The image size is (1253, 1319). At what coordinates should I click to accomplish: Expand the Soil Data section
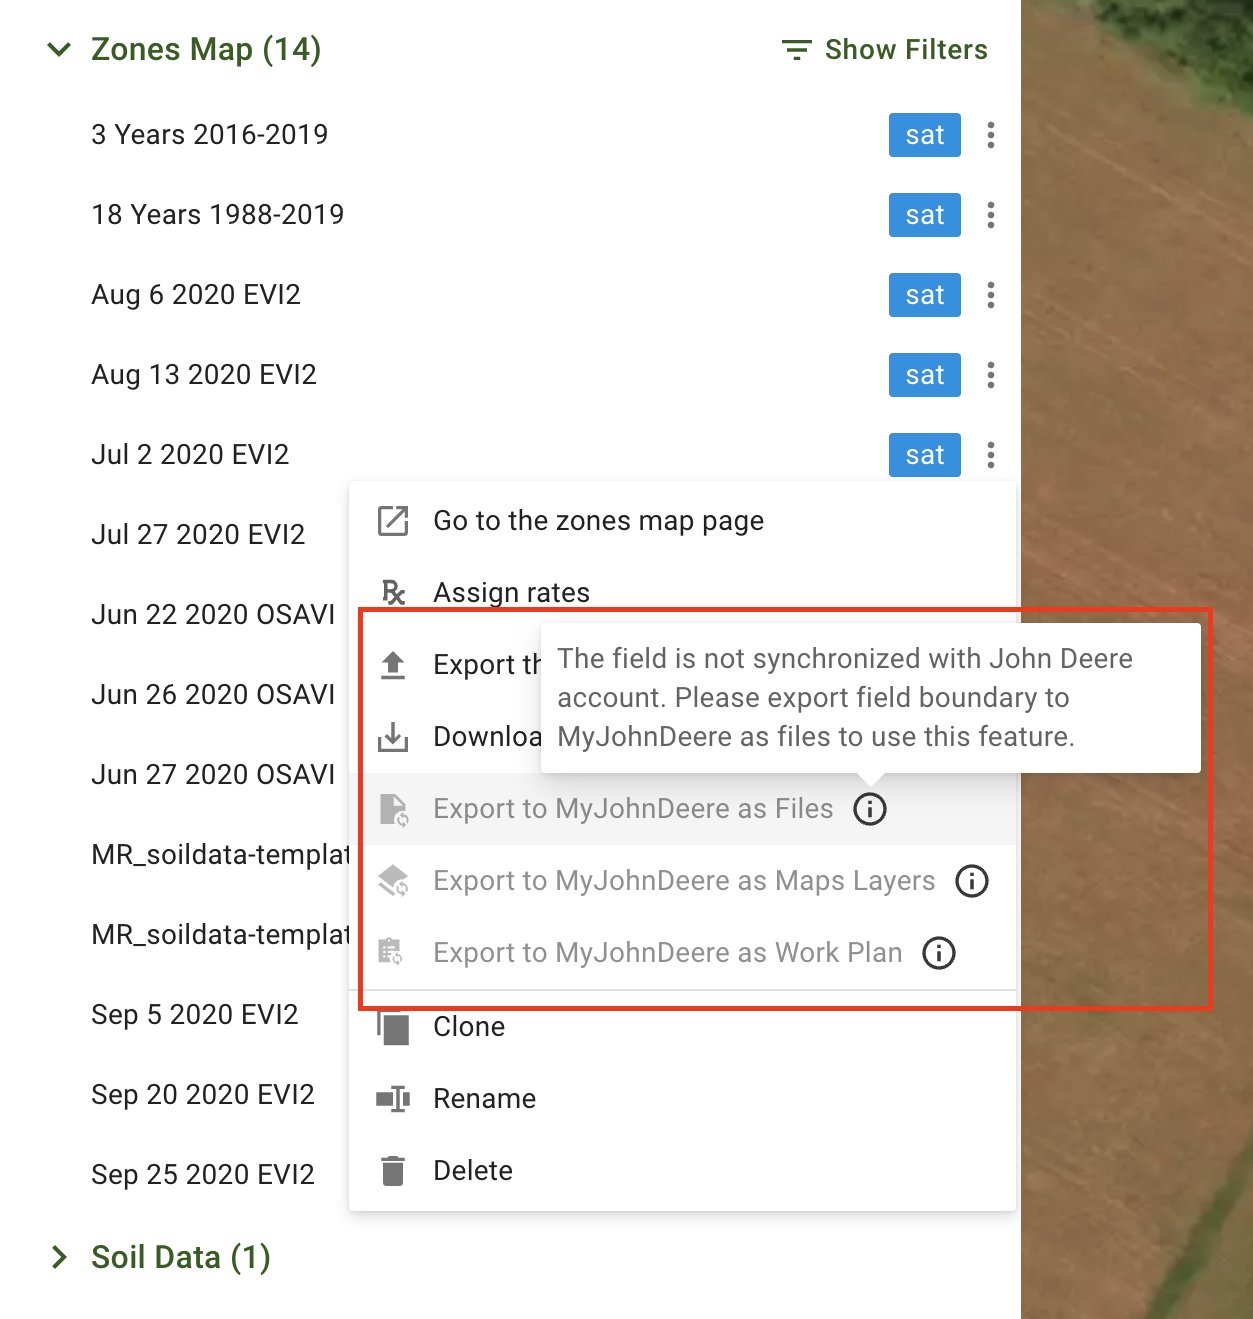coord(60,1257)
